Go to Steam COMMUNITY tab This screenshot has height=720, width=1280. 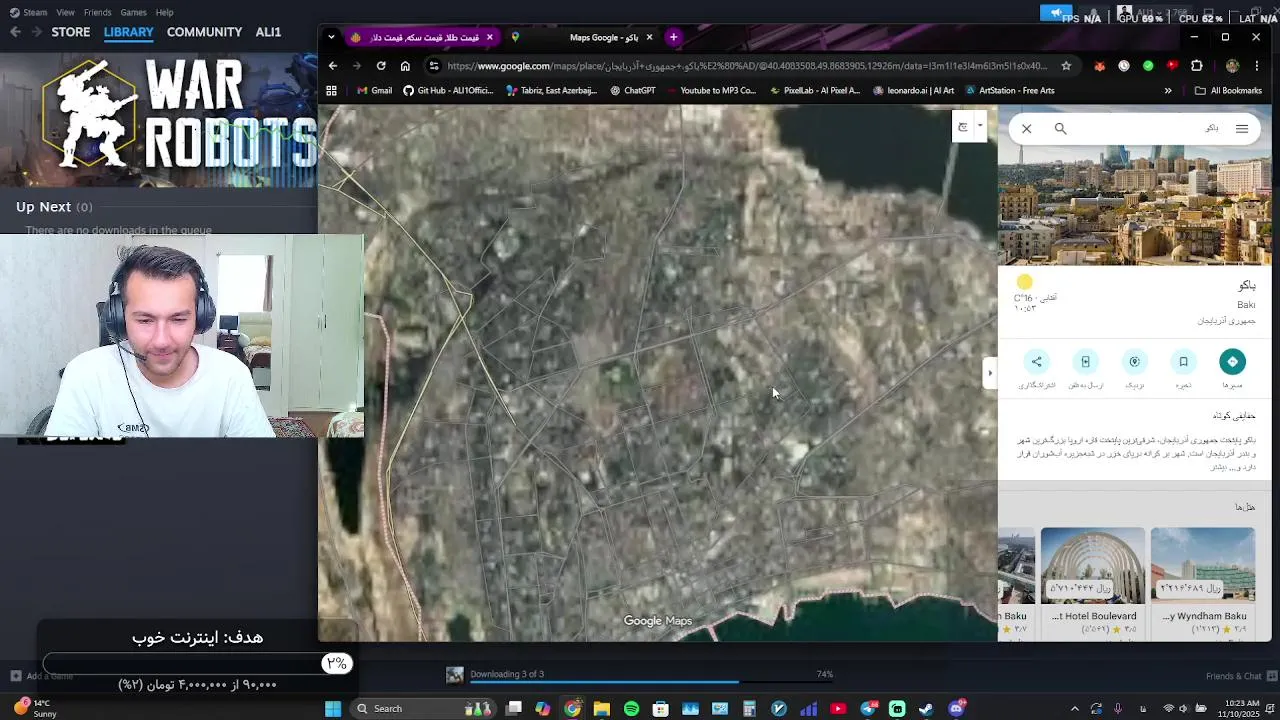pos(204,32)
